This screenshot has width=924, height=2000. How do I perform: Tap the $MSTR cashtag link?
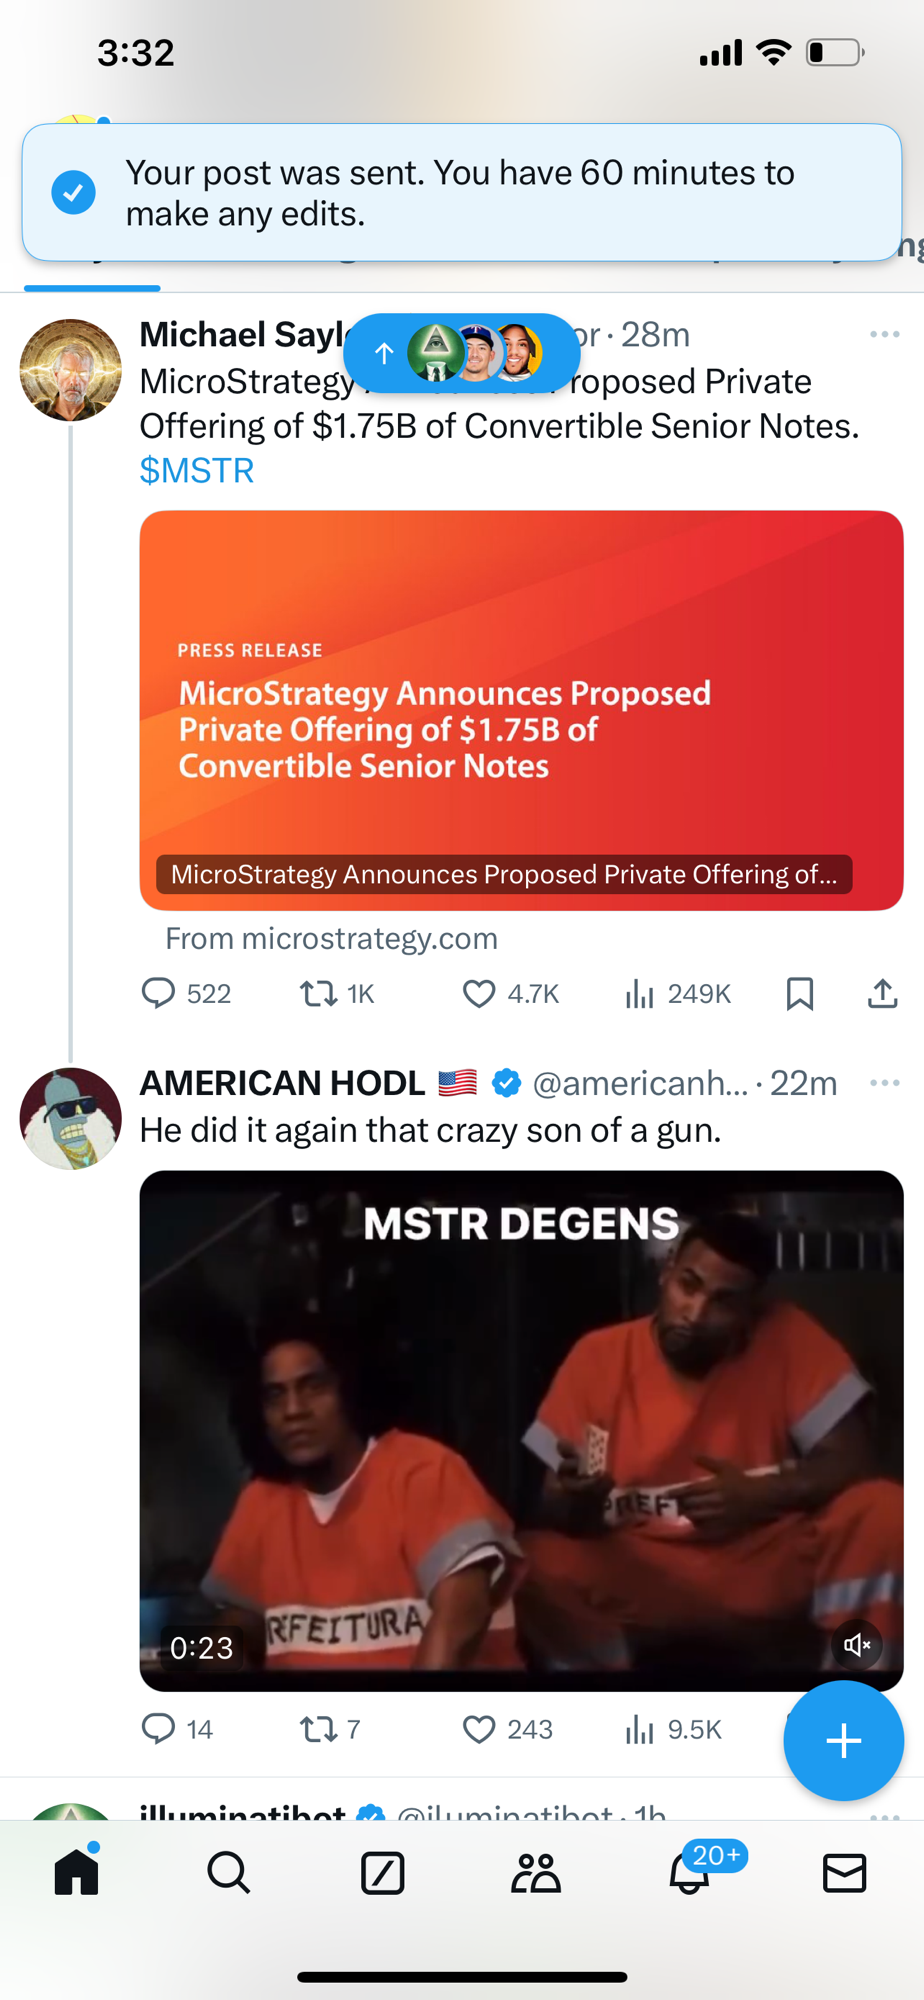(x=197, y=470)
